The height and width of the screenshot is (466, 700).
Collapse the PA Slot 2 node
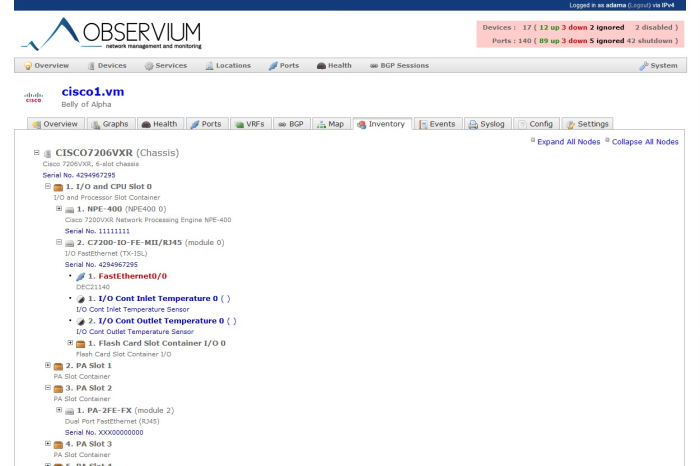coord(48,387)
